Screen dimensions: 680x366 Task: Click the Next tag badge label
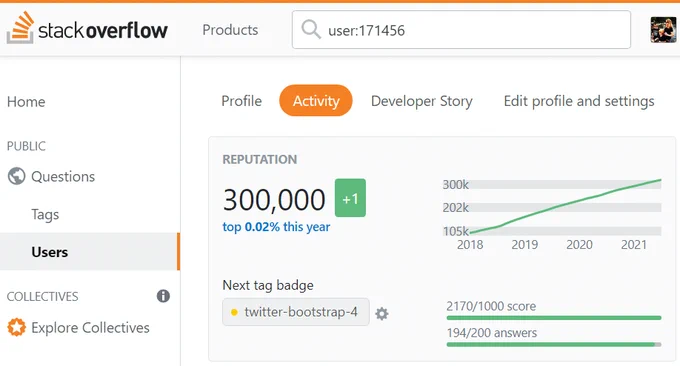click(268, 285)
